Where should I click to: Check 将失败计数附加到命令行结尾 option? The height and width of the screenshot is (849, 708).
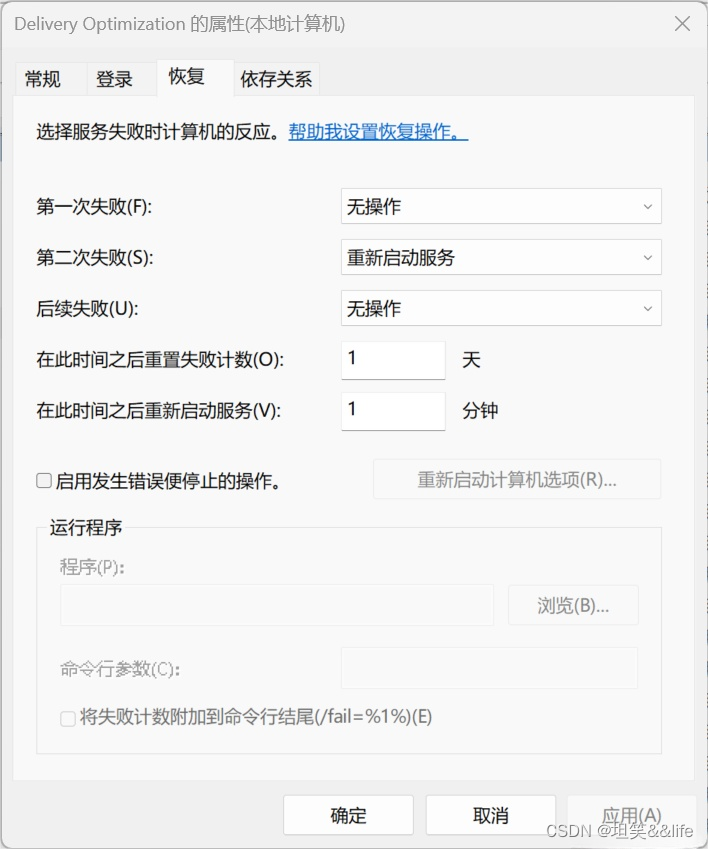coord(67,718)
